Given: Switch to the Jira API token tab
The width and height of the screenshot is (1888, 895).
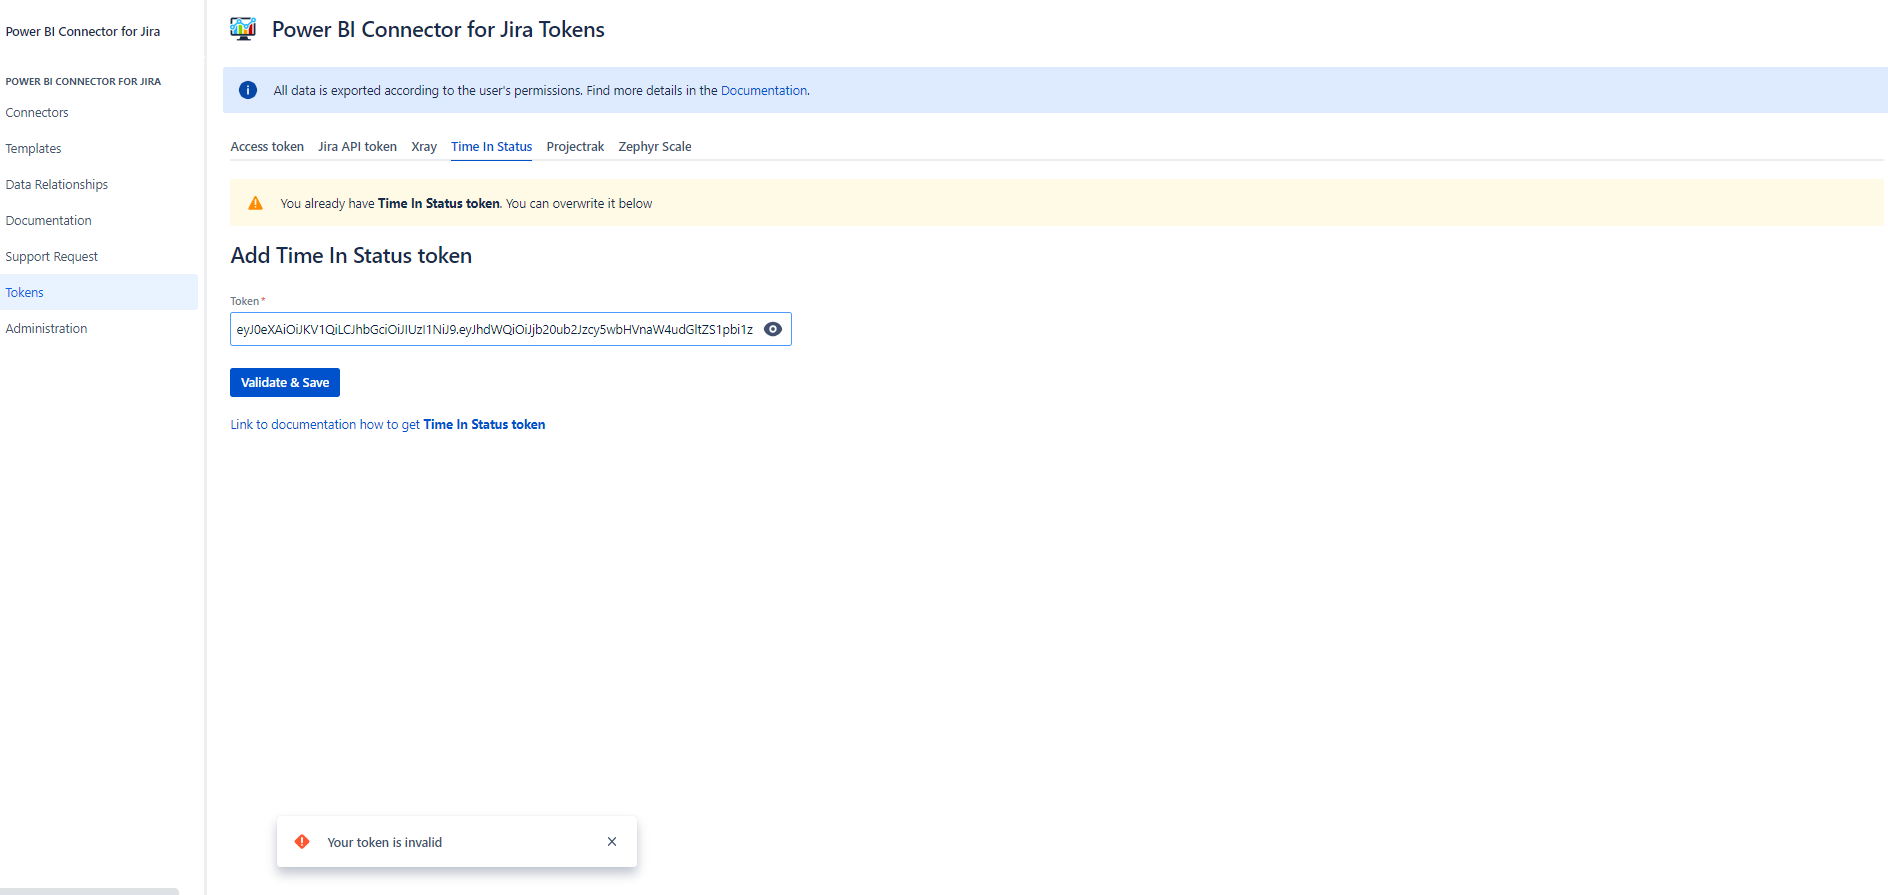Looking at the screenshot, I should 357,146.
